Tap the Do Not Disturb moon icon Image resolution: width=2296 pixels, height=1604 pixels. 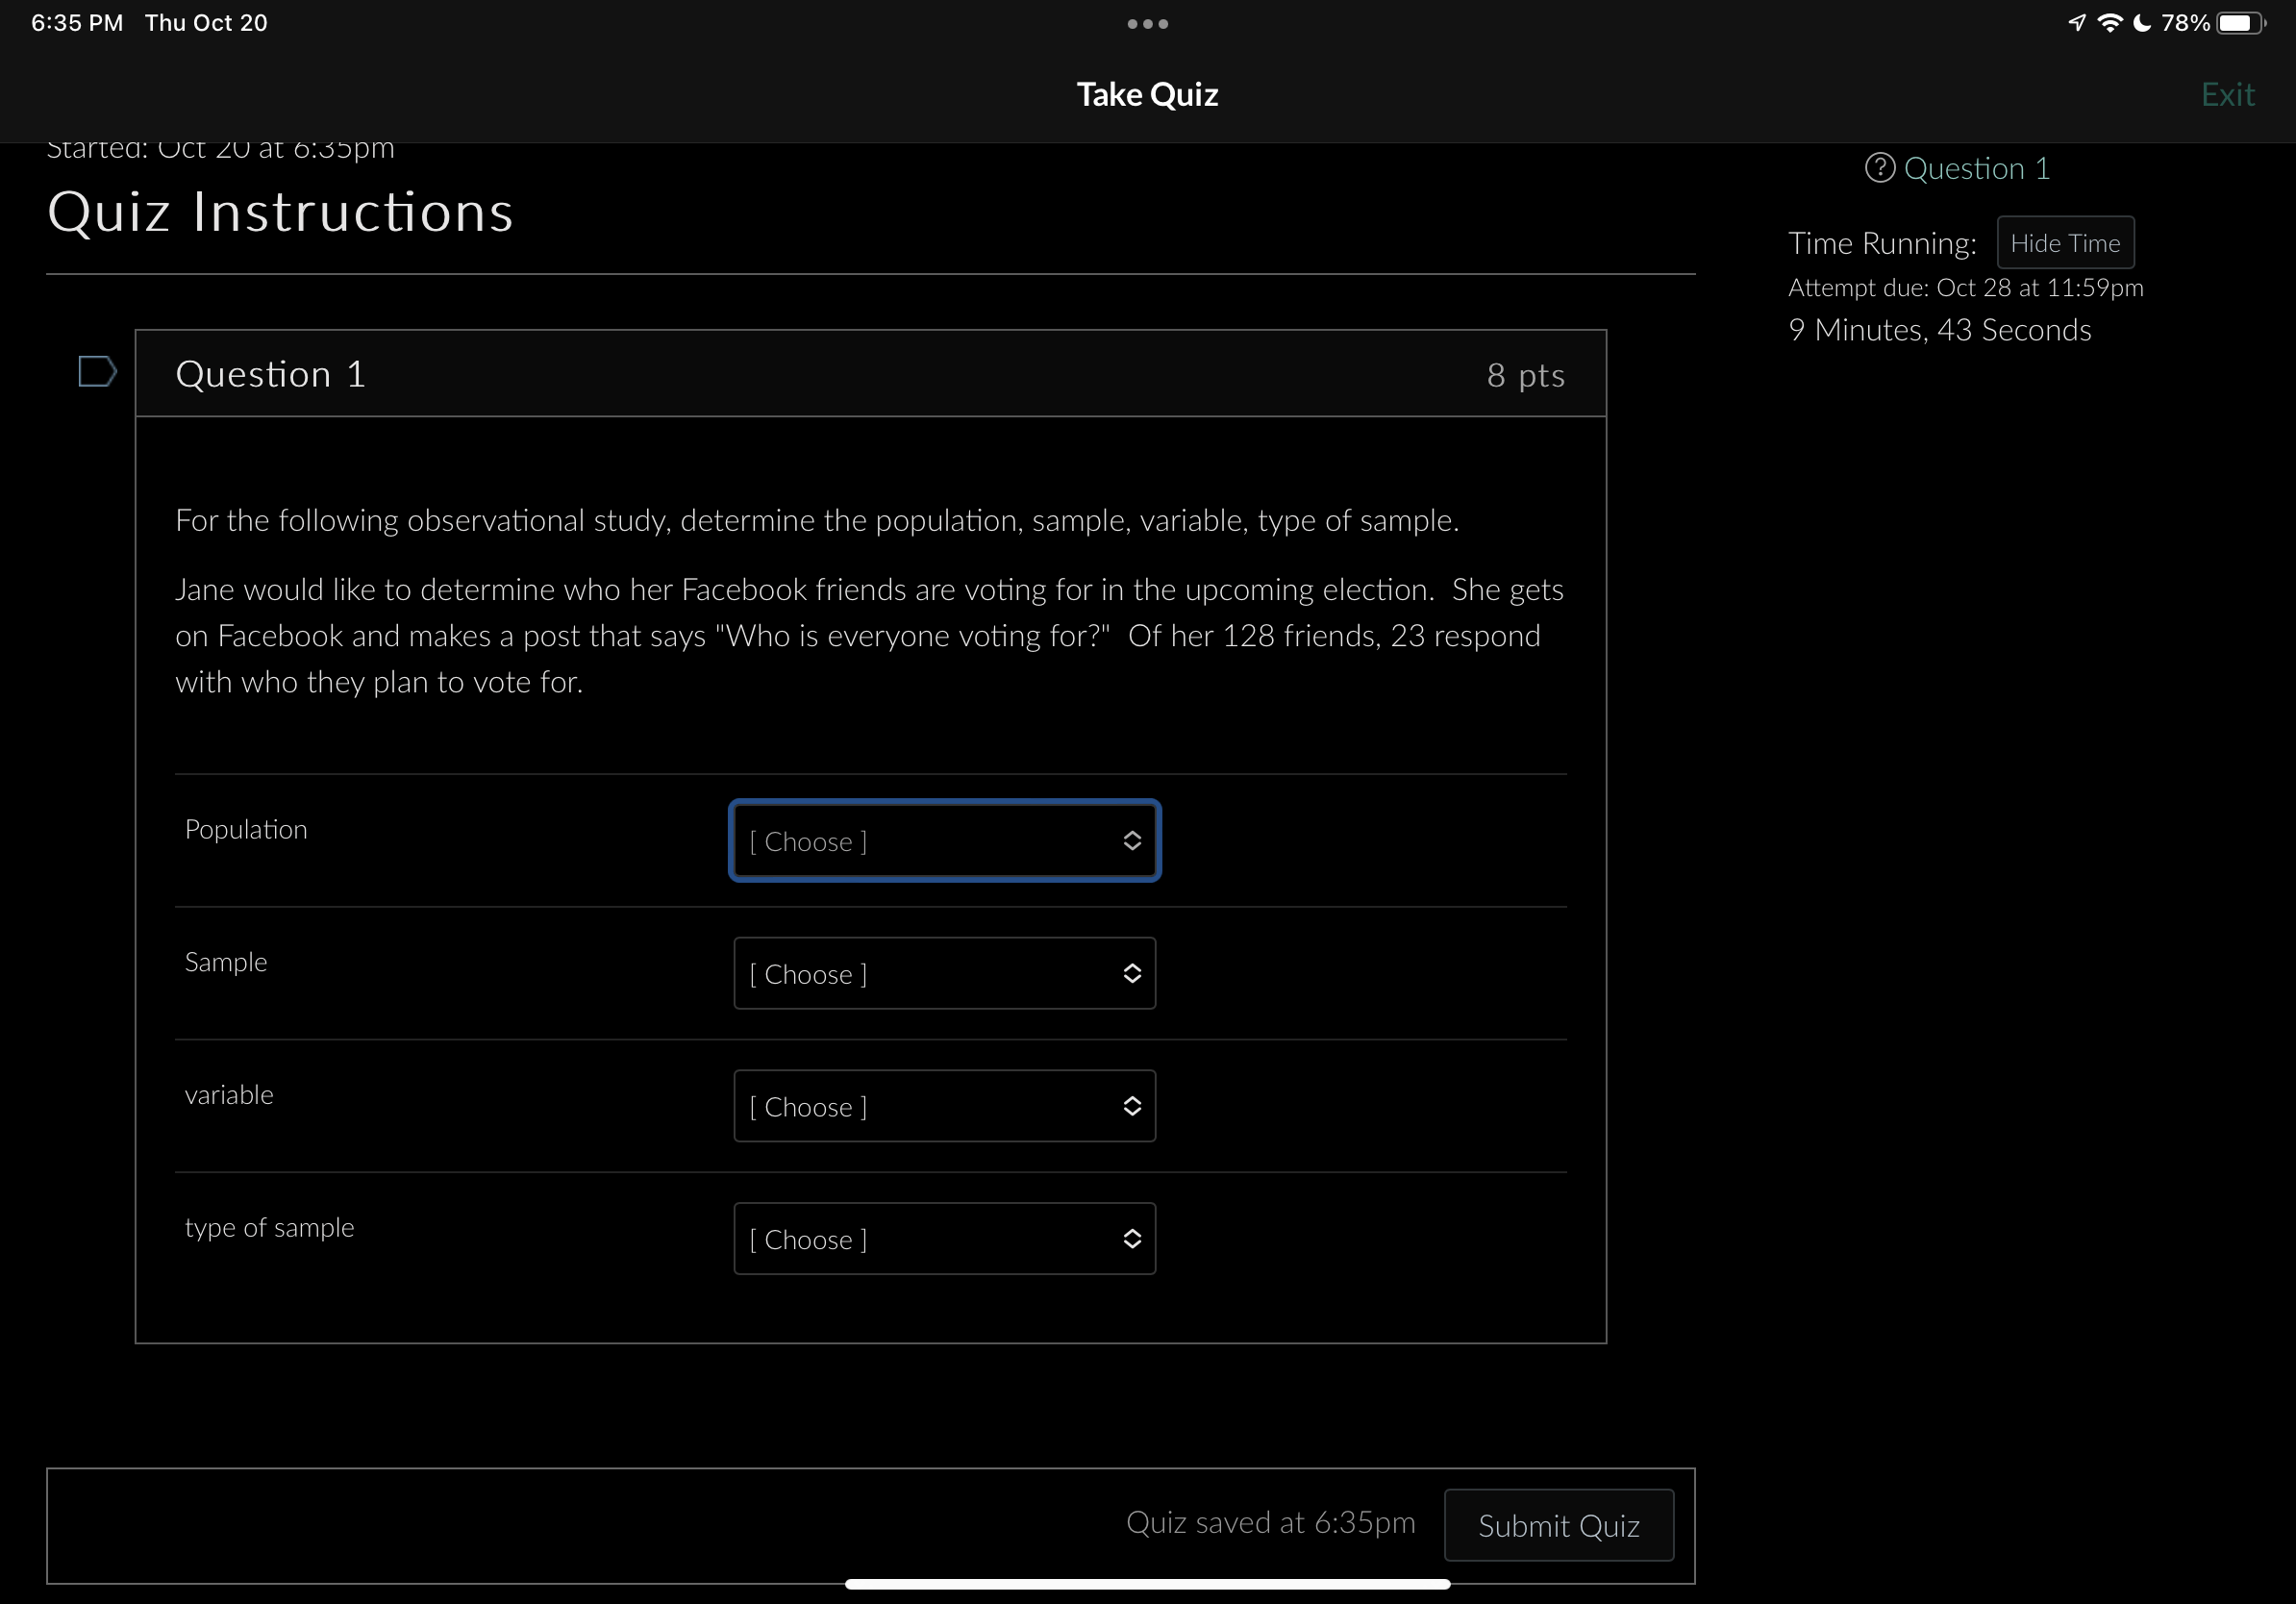(2142, 23)
